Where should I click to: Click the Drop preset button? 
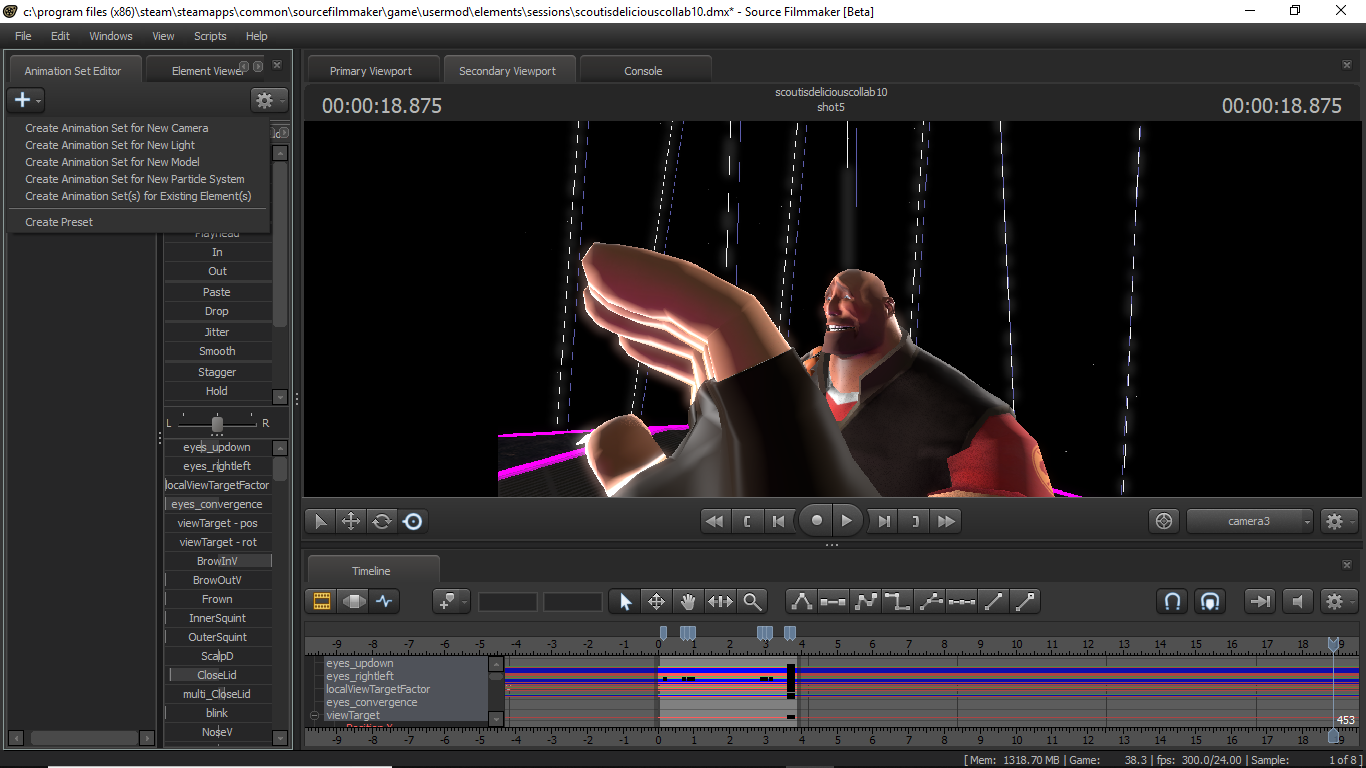point(218,311)
